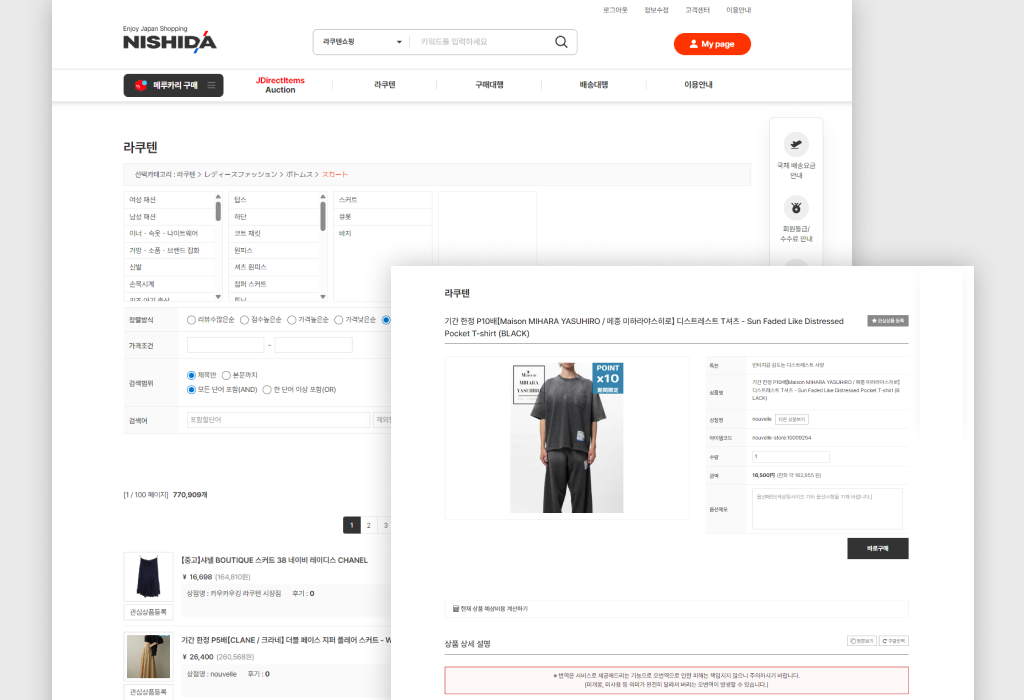Screen dimensions: 1024x700
Task: Click the NISHIDA logo
Action: coord(169,41)
